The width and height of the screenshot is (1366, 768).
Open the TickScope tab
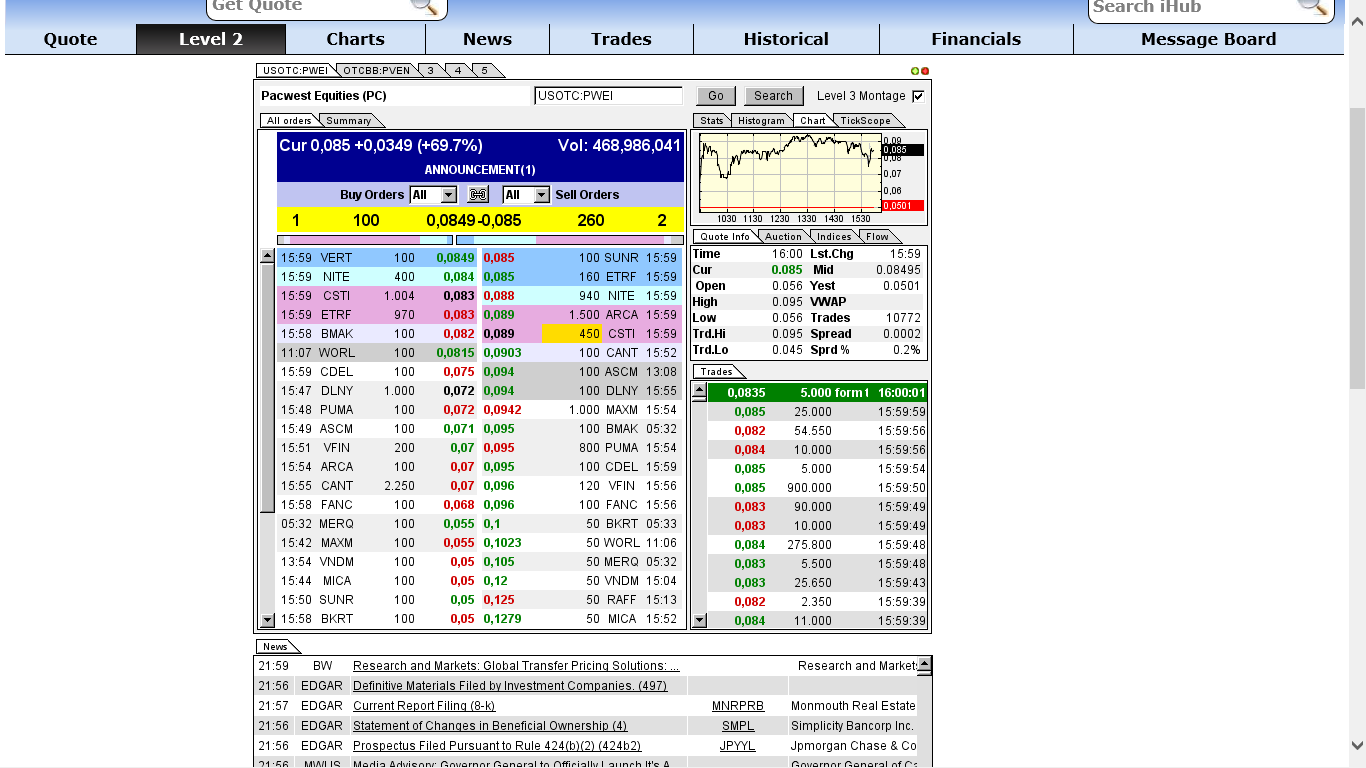point(865,120)
